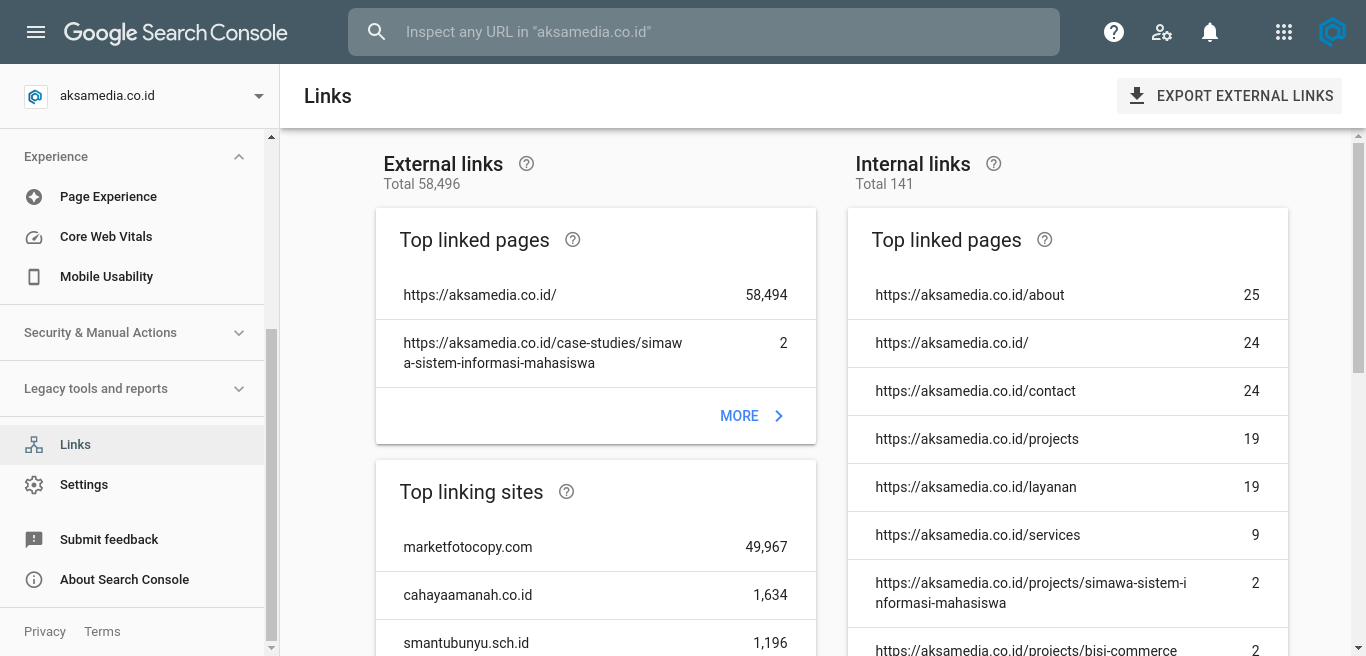Viewport: 1366px width, 656px height.
Task: Open Settings from the sidebar
Action: 84,485
